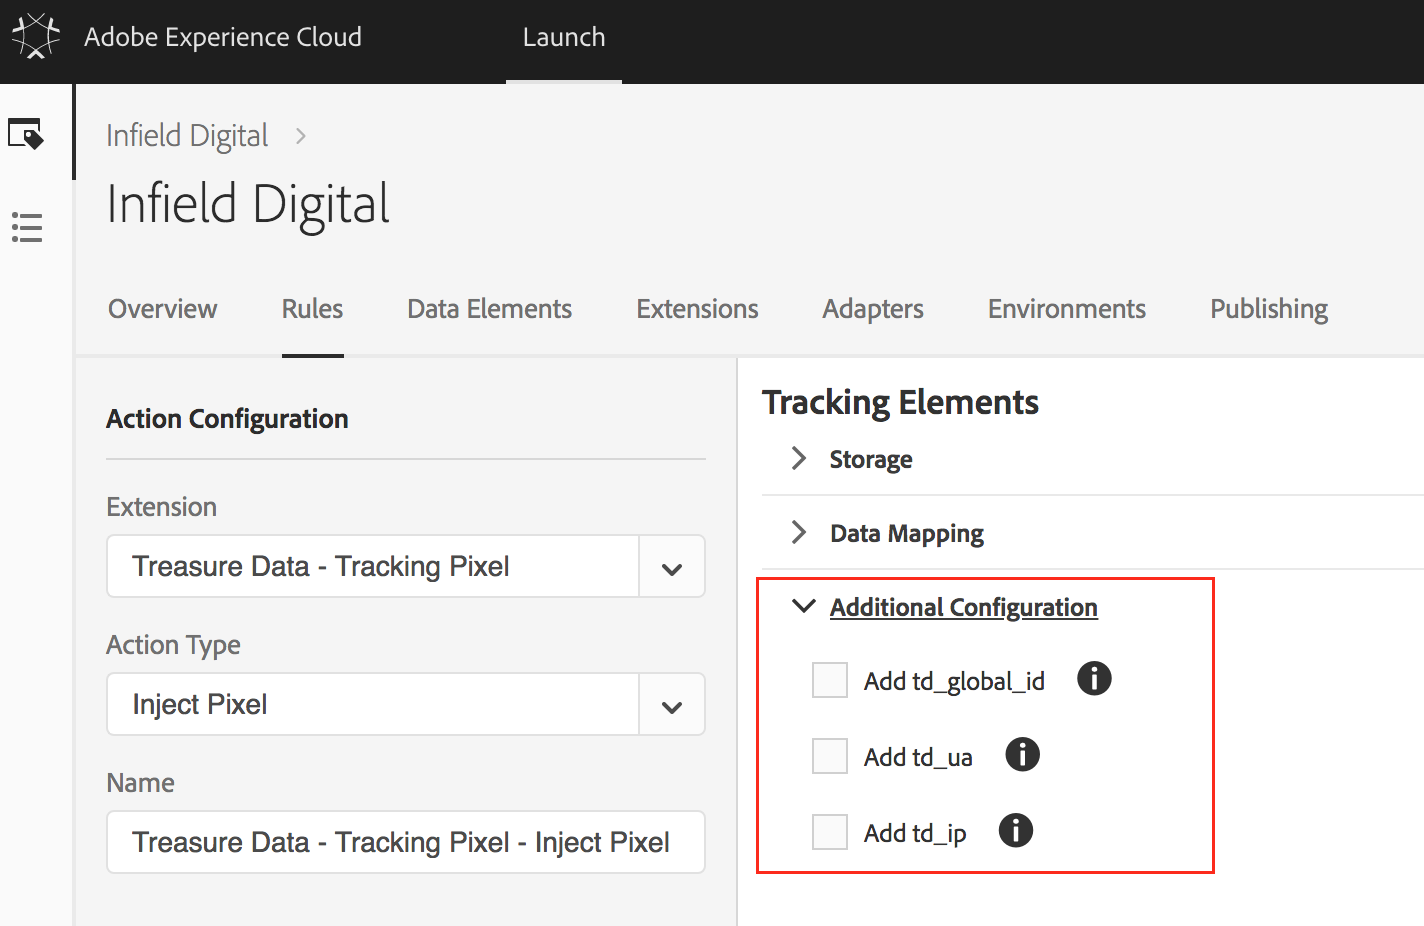Switch to the Adapters tab

tap(873, 309)
